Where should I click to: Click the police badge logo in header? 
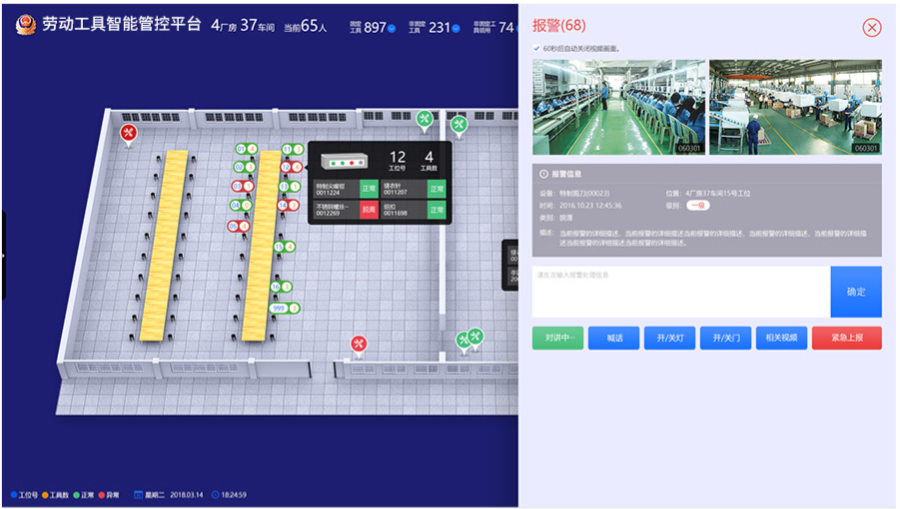(x=25, y=25)
